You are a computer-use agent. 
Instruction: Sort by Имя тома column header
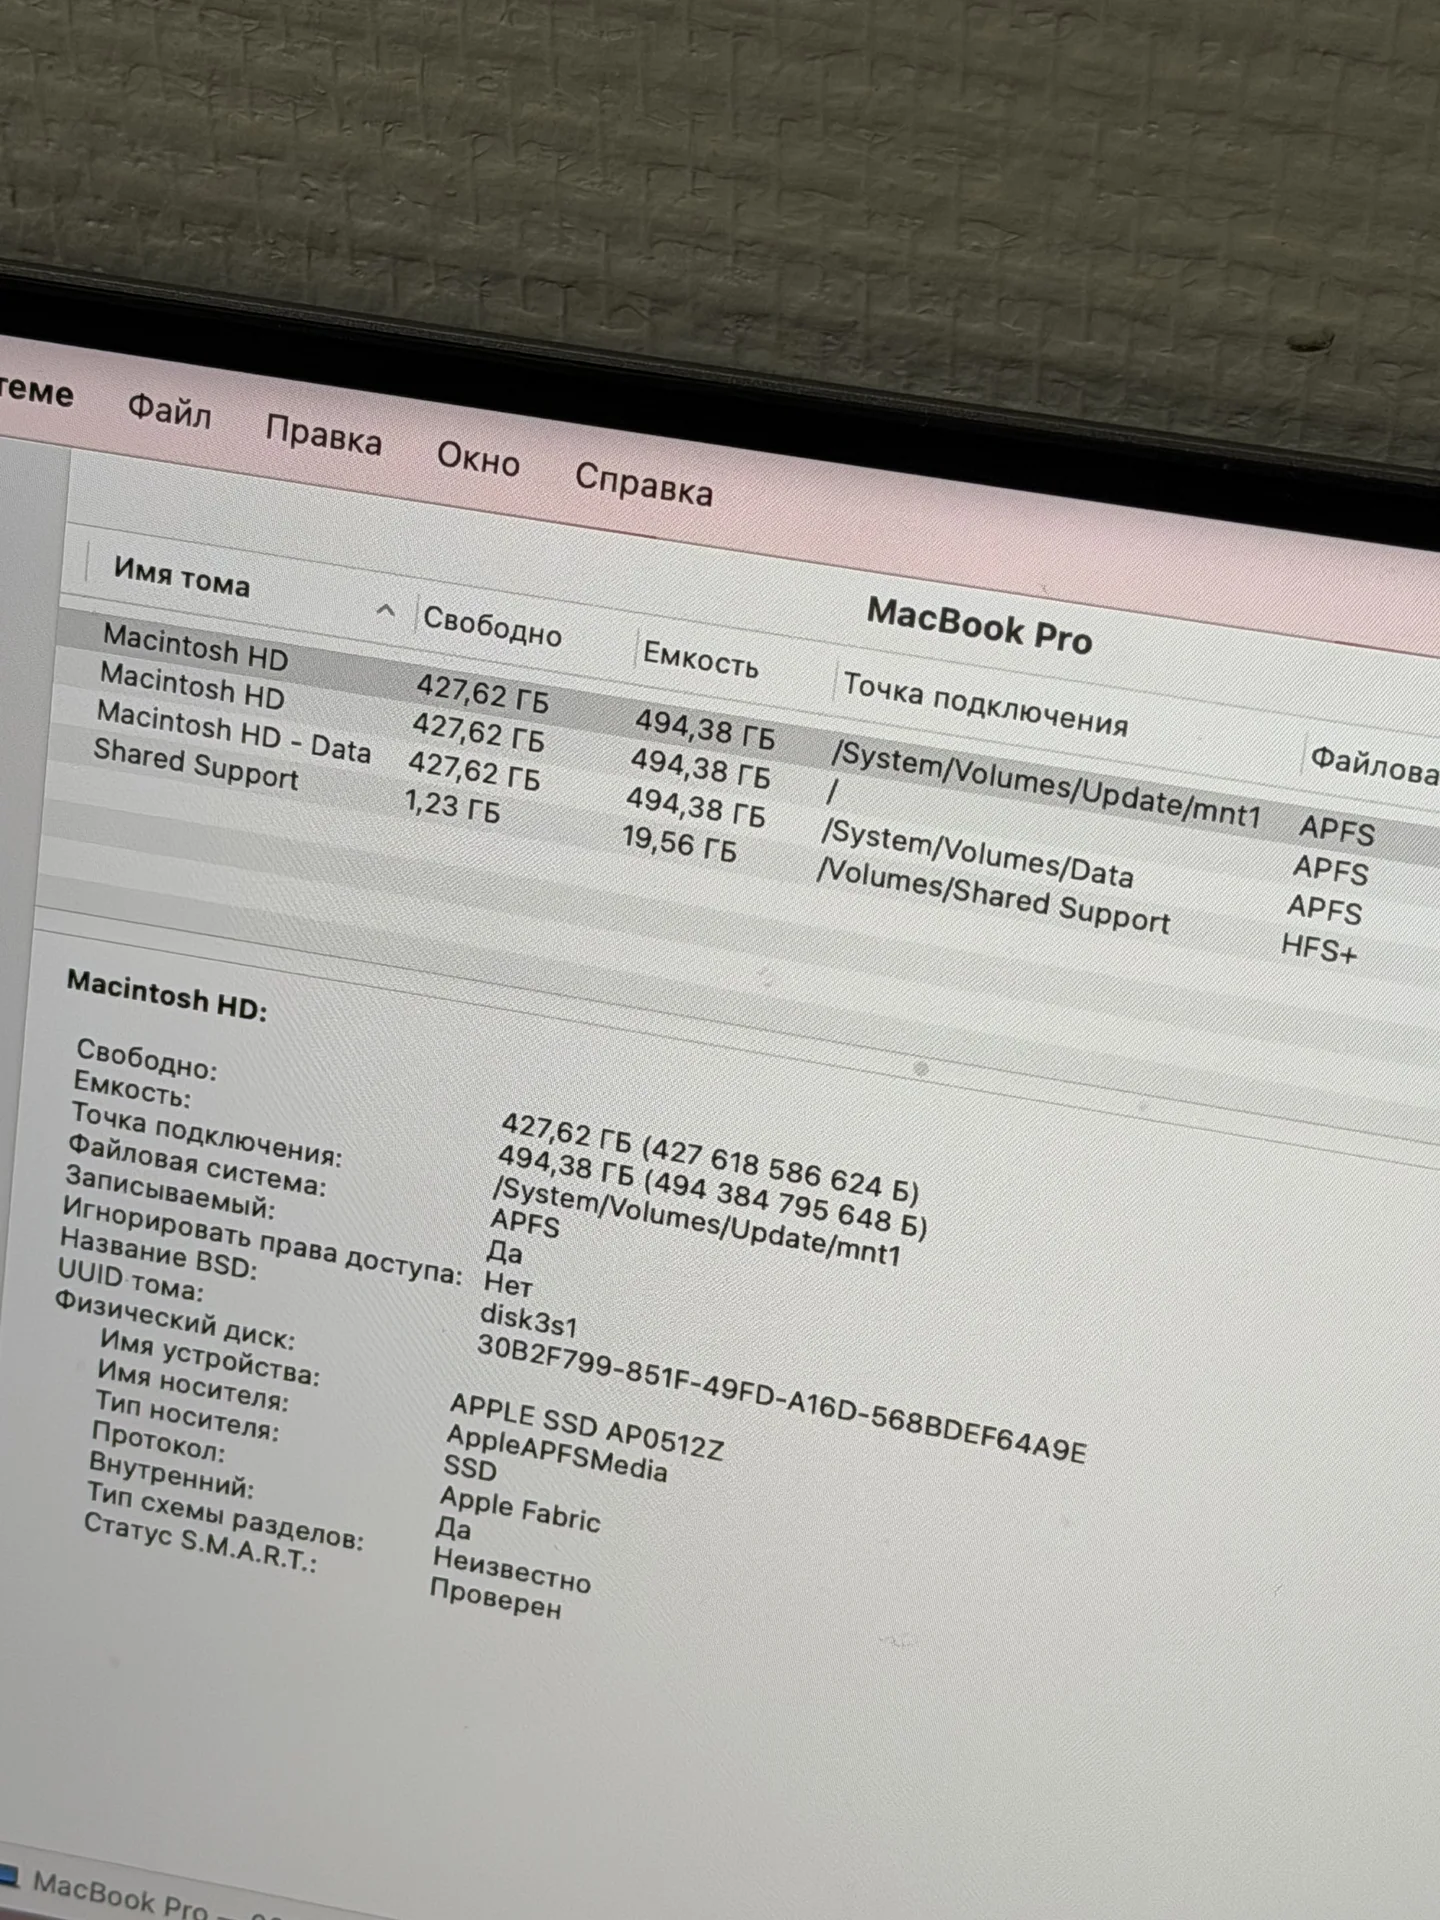tap(181, 576)
